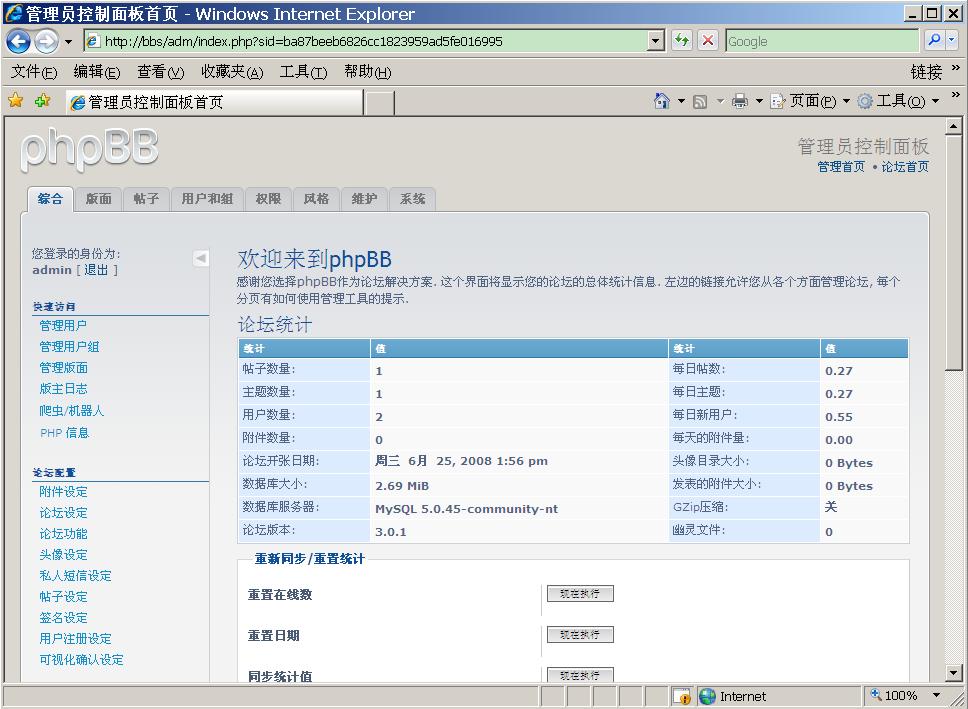This screenshot has width=968, height=709.
Task: Open the 管理用户 sidebar link
Action: coord(63,325)
